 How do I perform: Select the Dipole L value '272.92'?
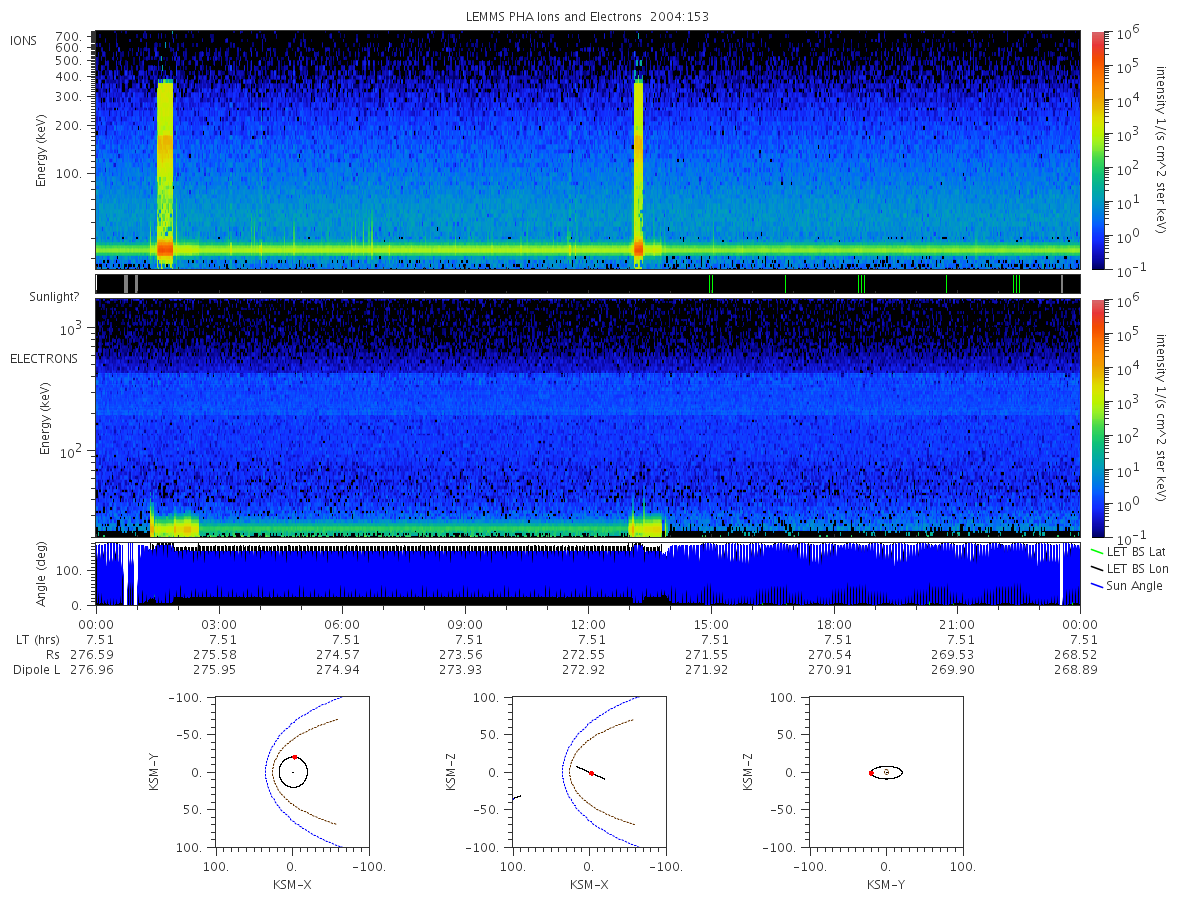(583, 670)
